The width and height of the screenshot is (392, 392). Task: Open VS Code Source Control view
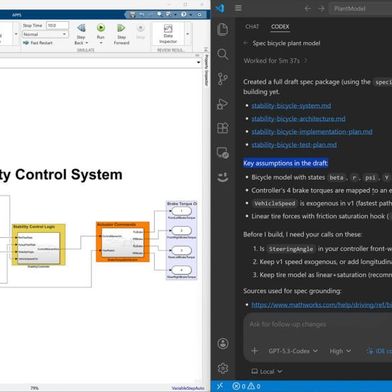pyautogui.click(x=223, y=79)
